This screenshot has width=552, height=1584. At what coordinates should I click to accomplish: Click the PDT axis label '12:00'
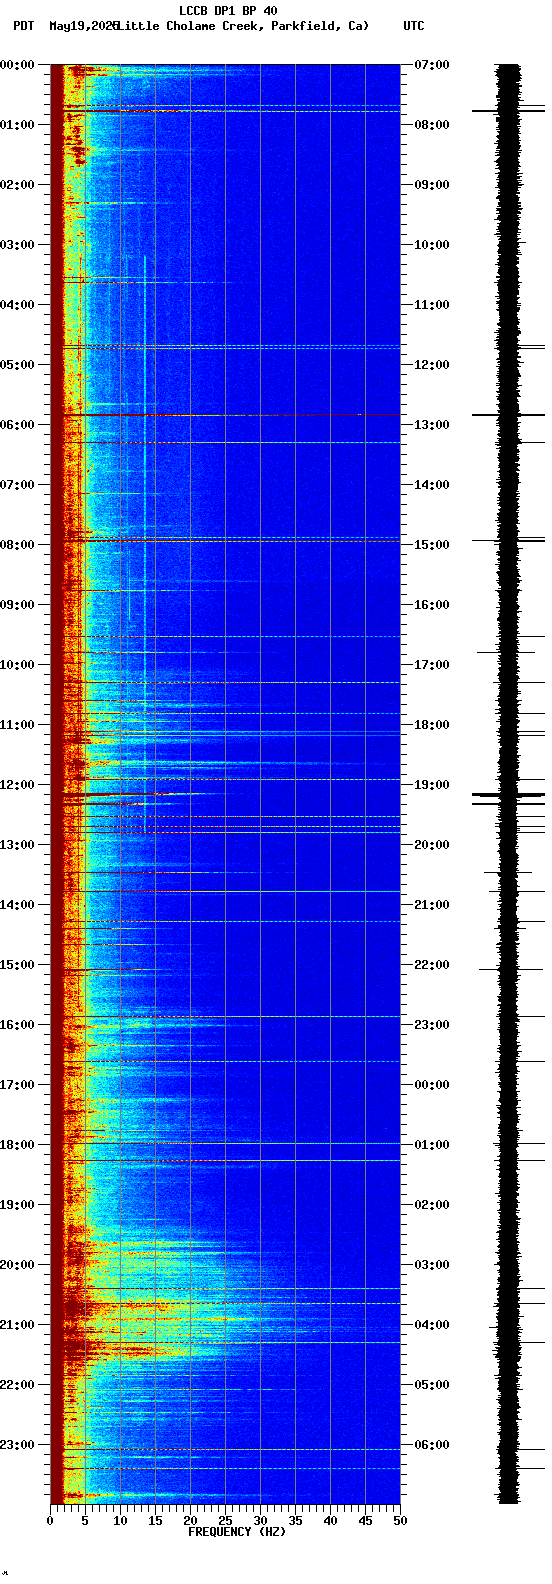tap(17, 785)
